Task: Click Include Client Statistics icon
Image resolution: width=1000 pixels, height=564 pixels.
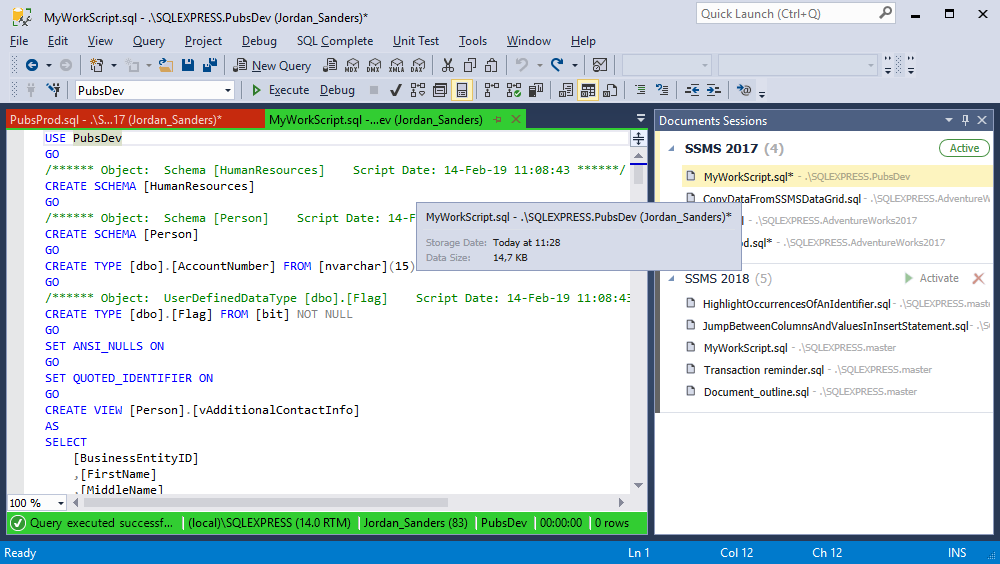Action: (x=536, y=91)
